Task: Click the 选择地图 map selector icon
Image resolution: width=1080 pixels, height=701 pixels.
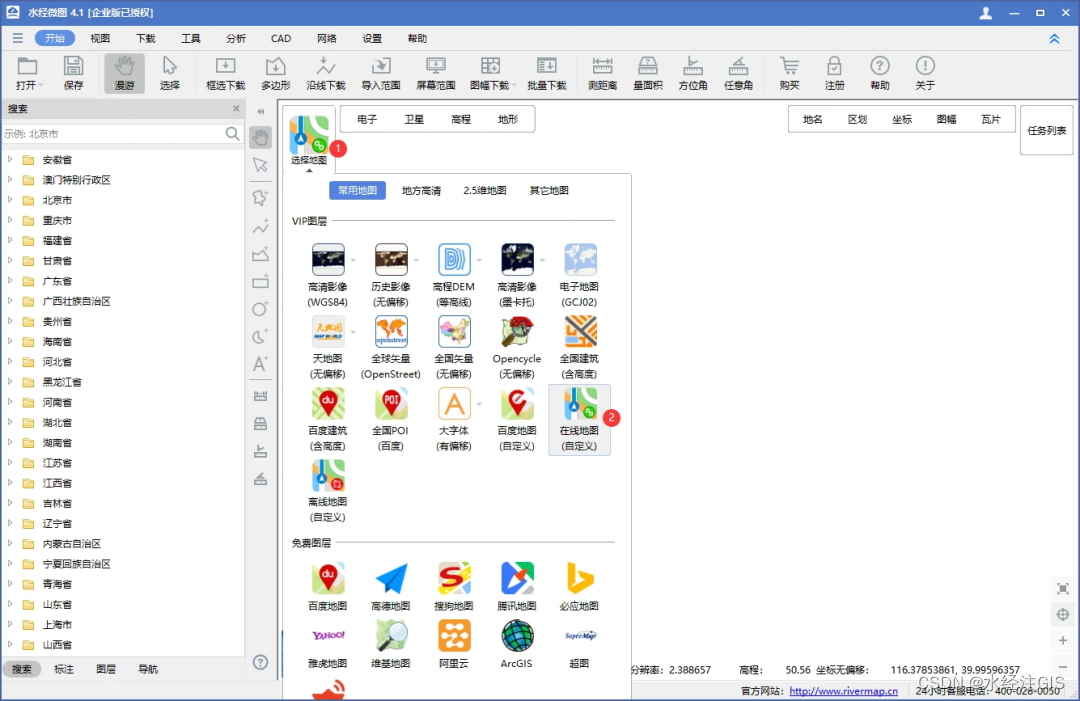Action: (309, 140)
